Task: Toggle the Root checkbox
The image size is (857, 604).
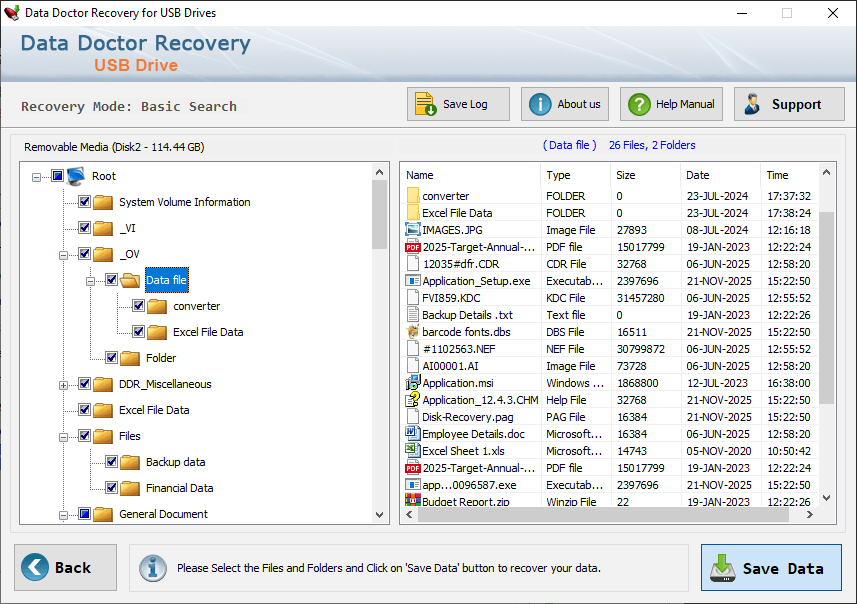Action: pos(57,175)
